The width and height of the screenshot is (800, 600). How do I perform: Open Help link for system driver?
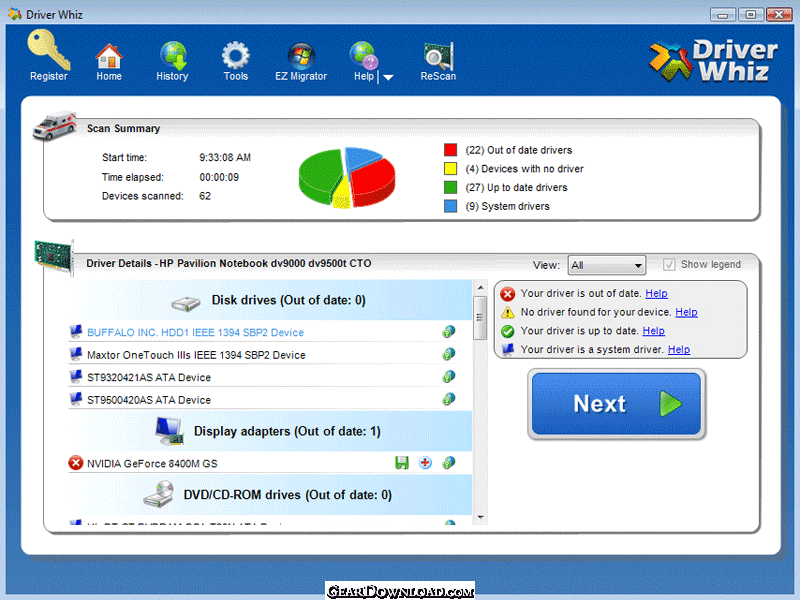(x=679, y=349)
